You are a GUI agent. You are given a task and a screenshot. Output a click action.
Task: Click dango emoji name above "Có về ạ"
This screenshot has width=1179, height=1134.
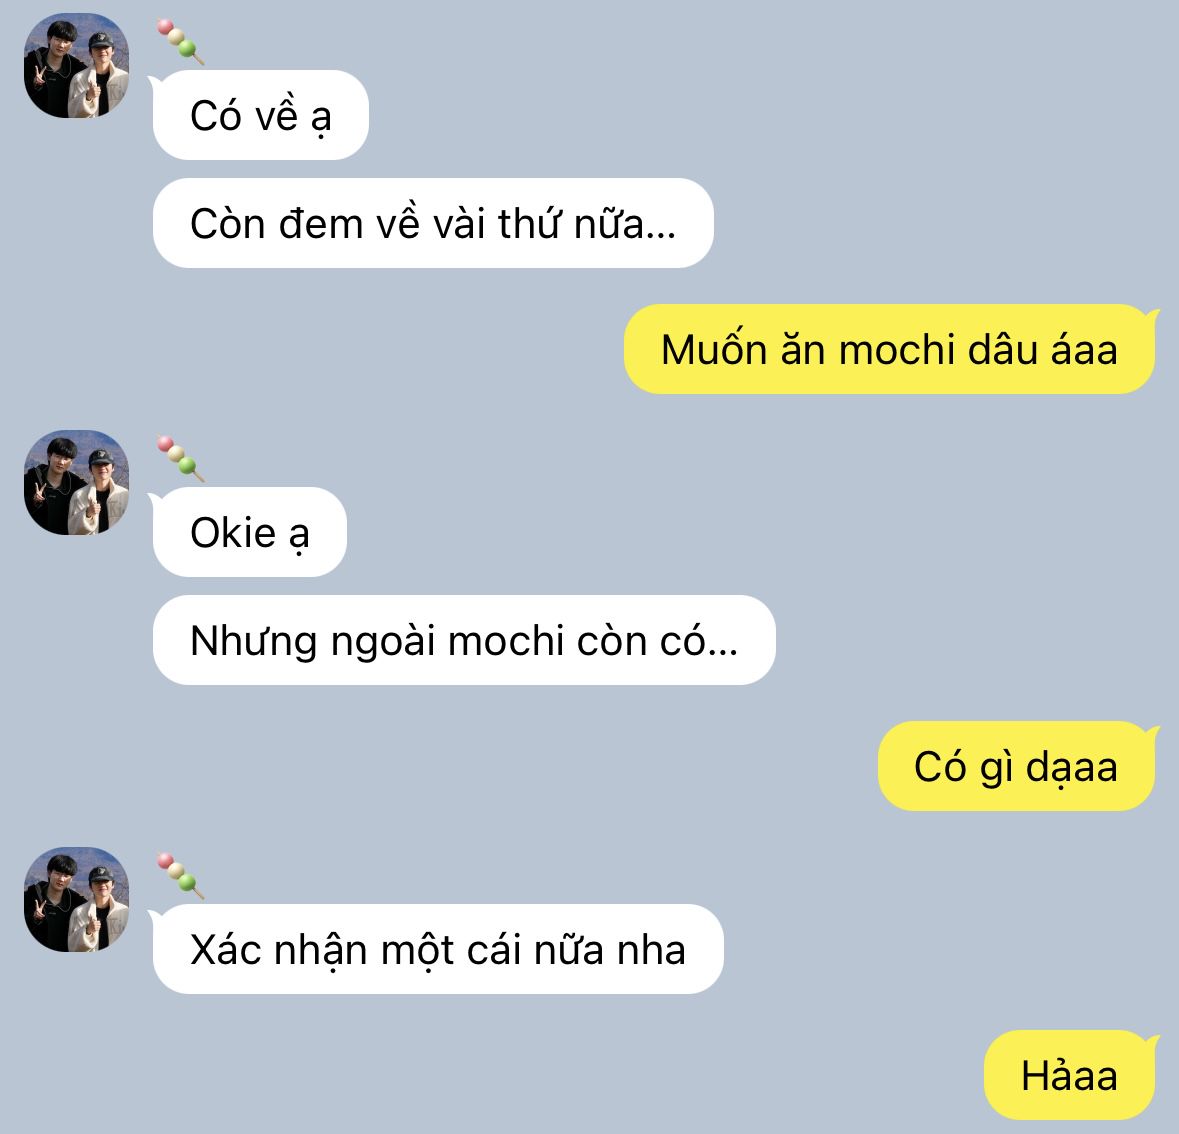pyautogui.click(x=180, y=42)
